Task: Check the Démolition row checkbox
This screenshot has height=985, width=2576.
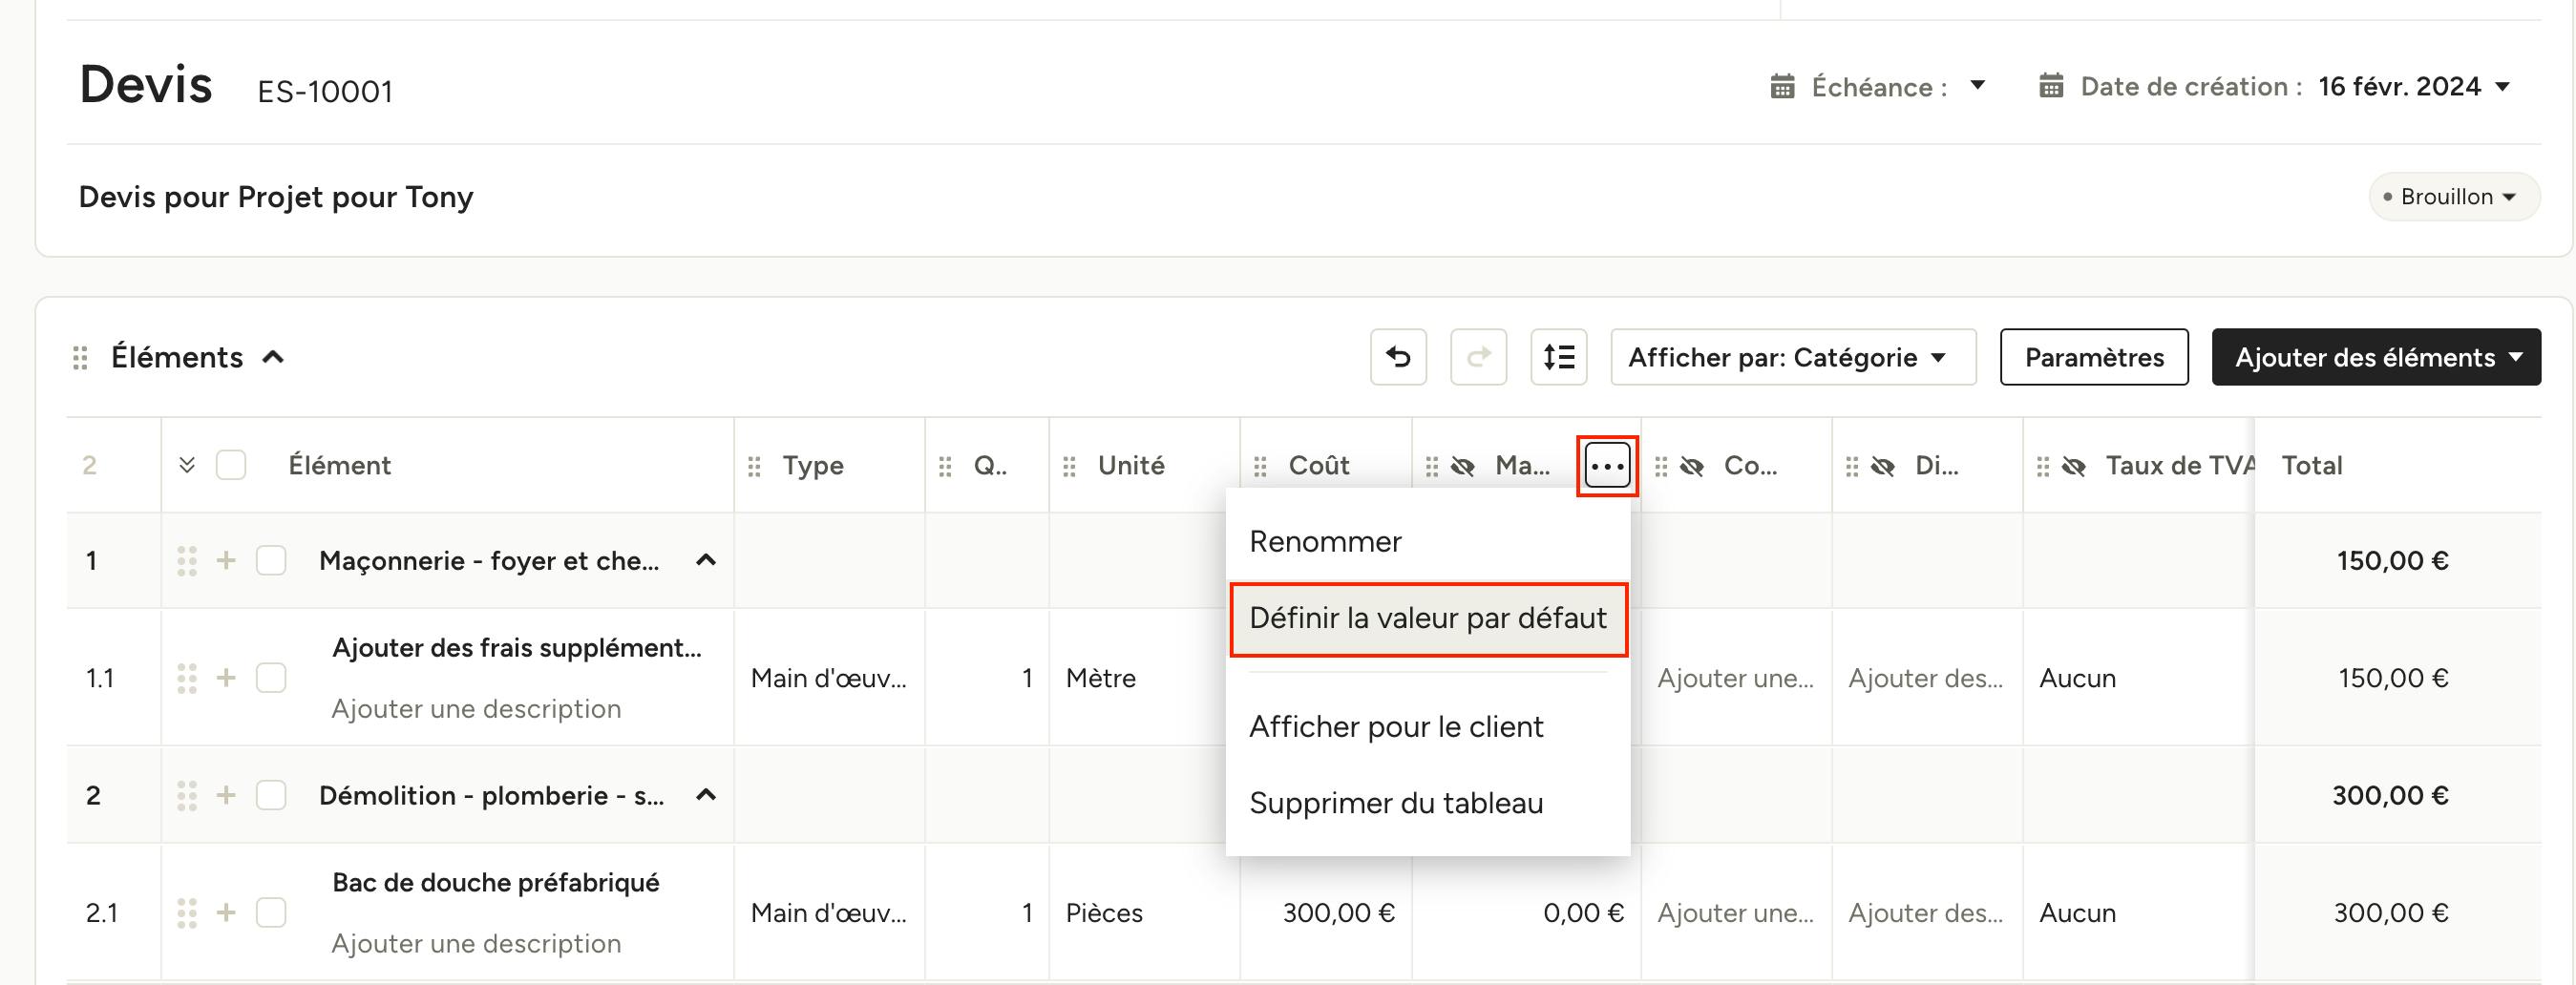Action: click(x=271, y=795)
